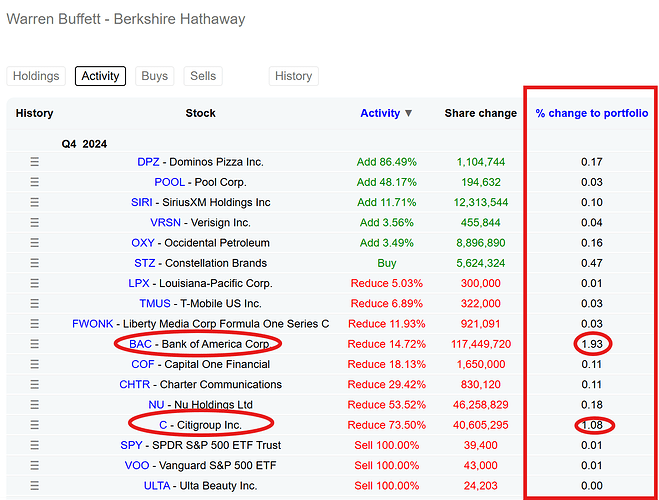The height and width of the screenshot is (500, 659).
Task: Click share change value 117,449,720
Action: coord(481,344)
